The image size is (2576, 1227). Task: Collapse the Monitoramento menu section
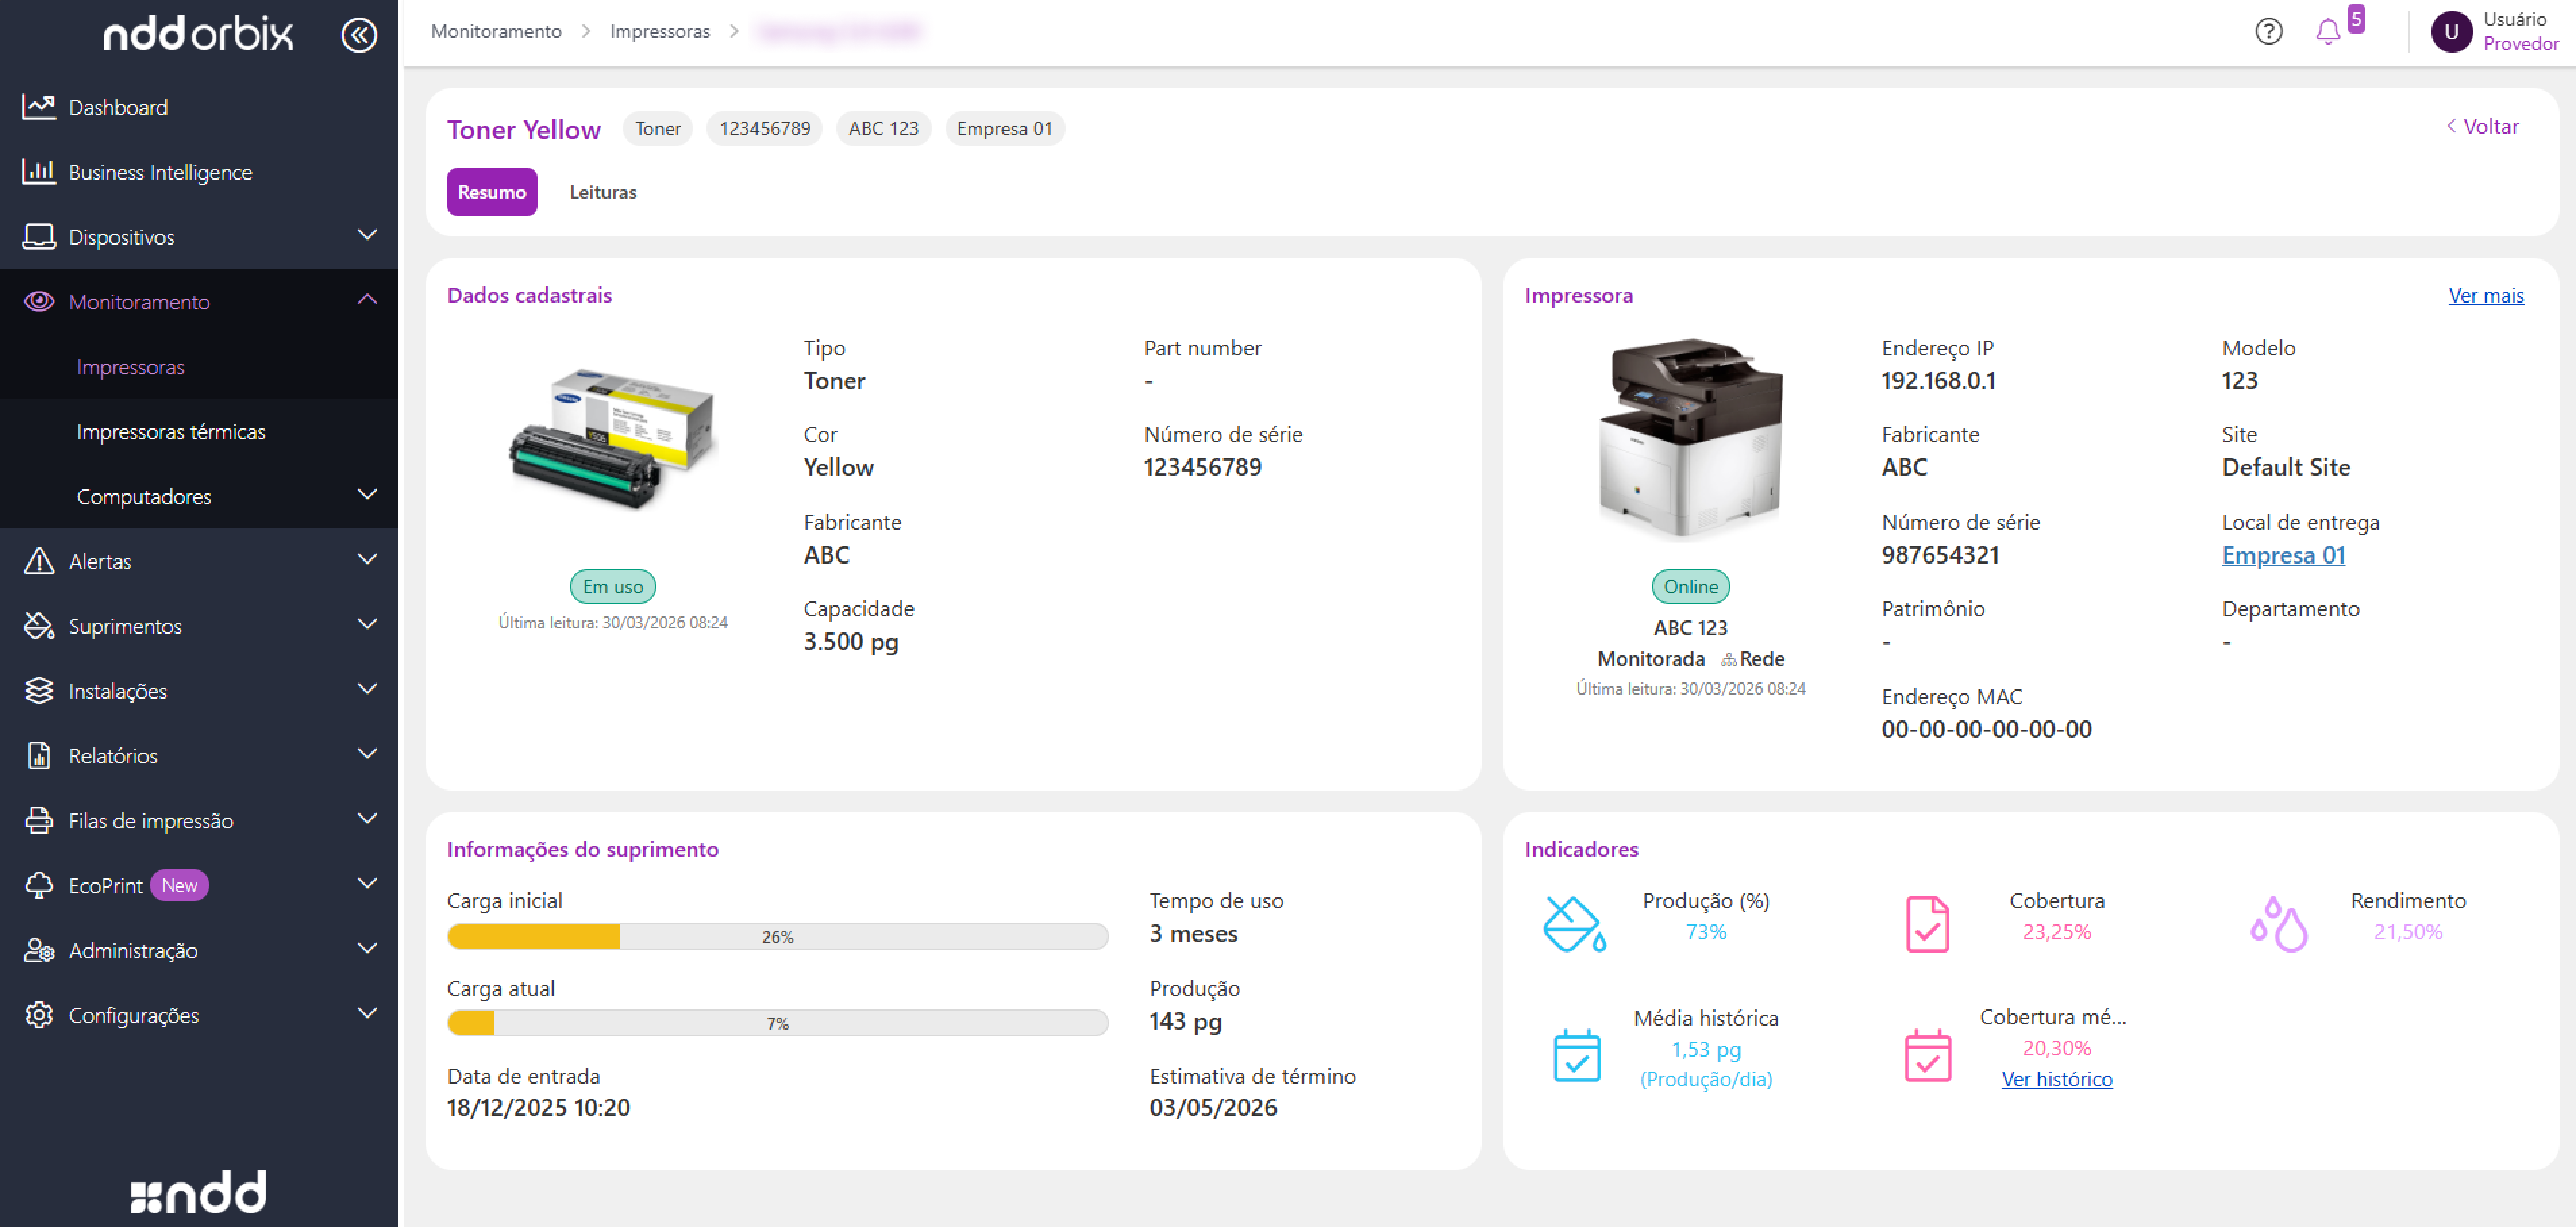[x=367, y=300]
